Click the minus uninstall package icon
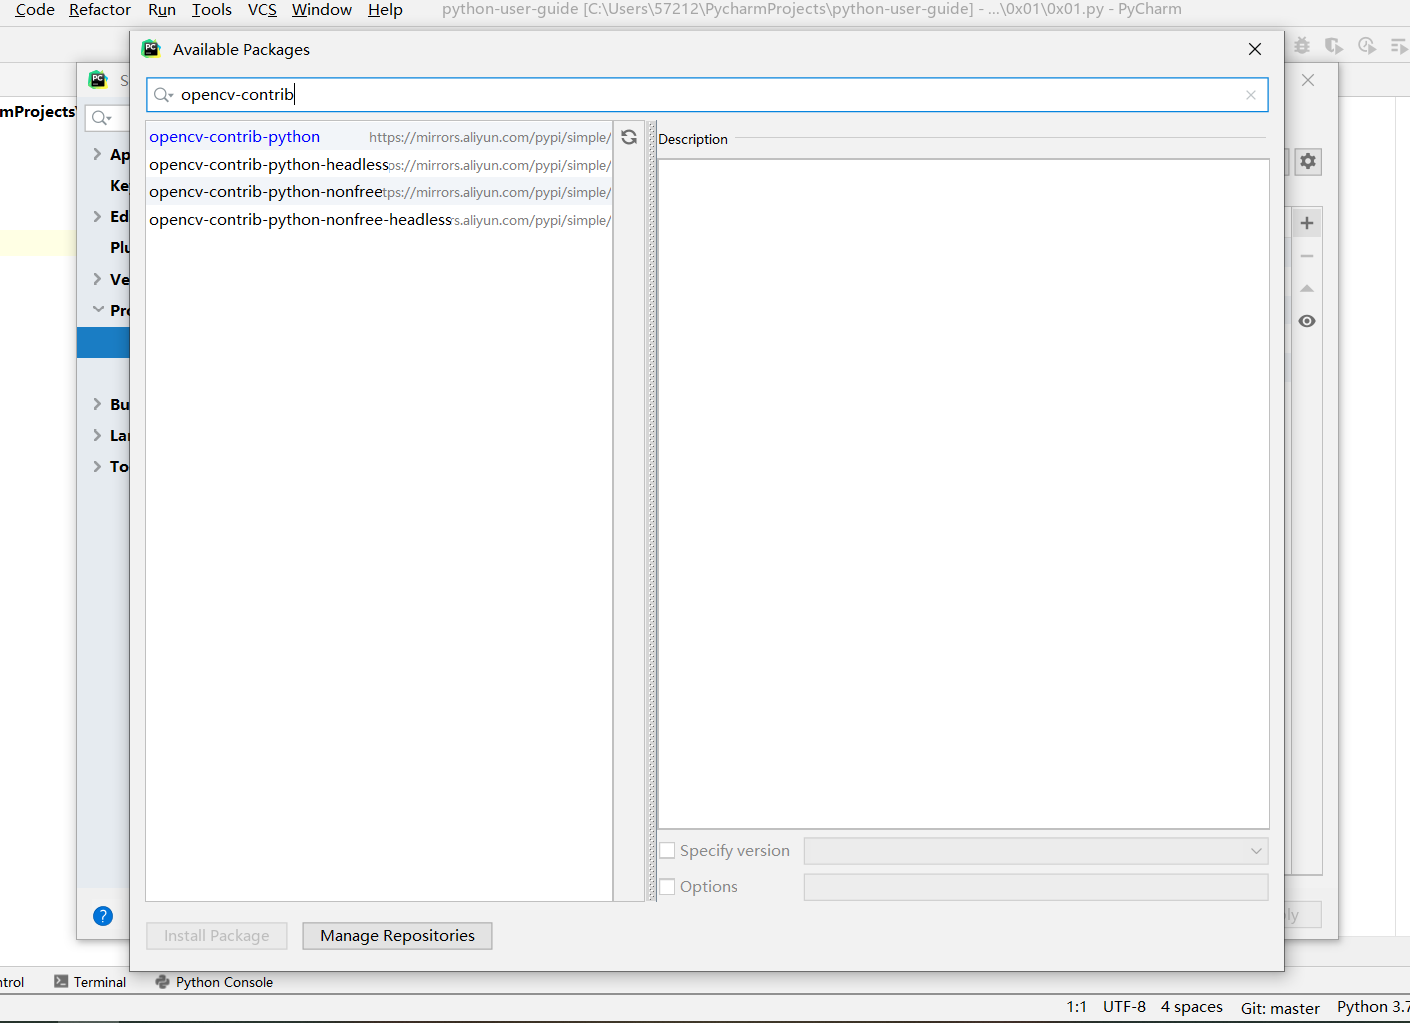 tap(1307, 256)
